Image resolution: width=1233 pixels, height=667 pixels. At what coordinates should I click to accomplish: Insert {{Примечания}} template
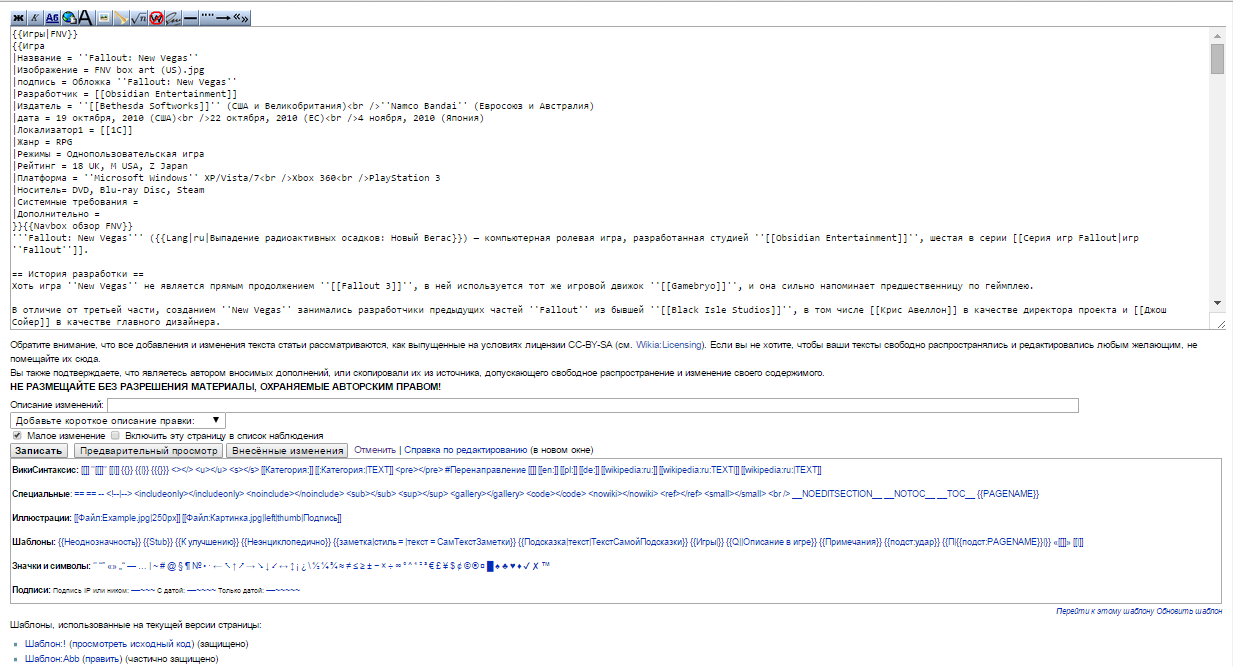point(850,542)
